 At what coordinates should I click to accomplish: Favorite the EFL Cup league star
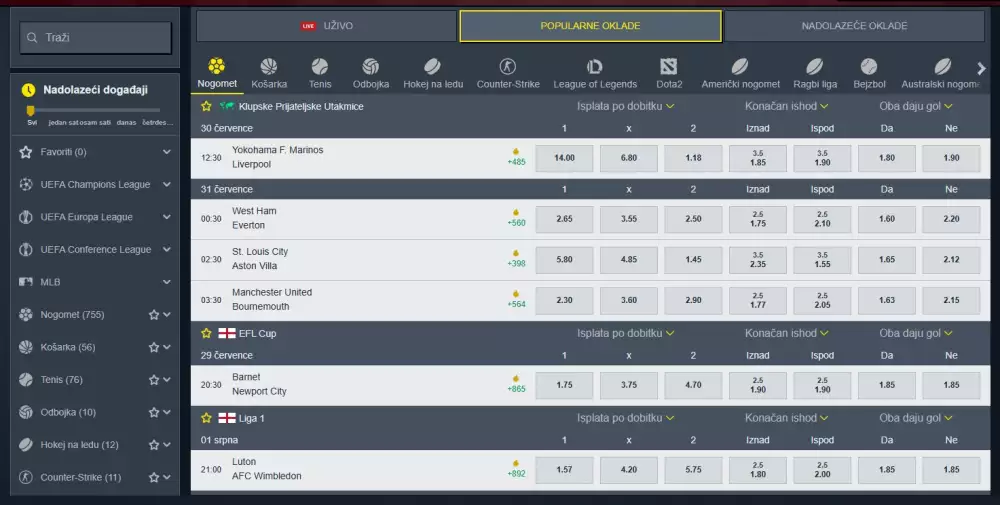206,333
